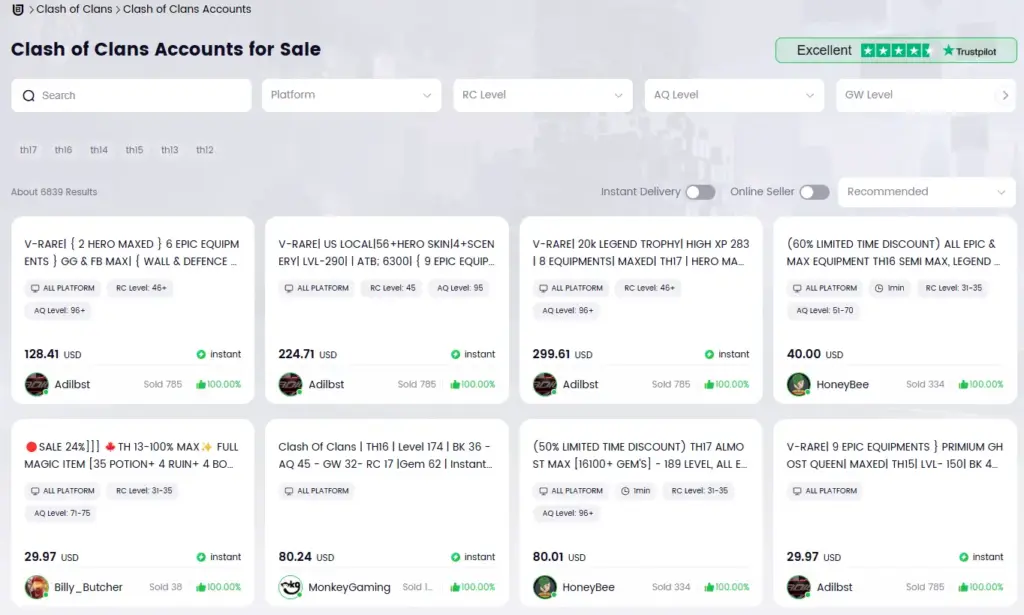Select the th14 filter tag
1024x615 pixels.
[99, 150]
